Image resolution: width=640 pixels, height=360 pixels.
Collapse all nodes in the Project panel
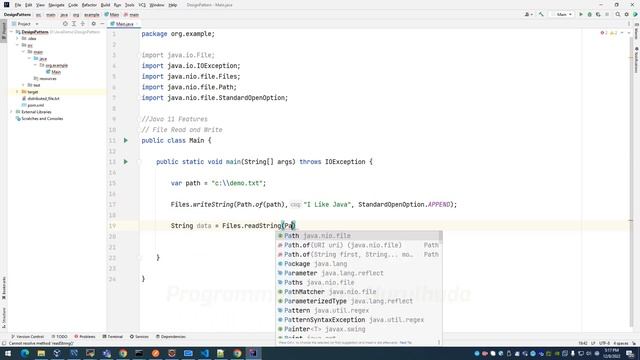click(x=83, y=24)
